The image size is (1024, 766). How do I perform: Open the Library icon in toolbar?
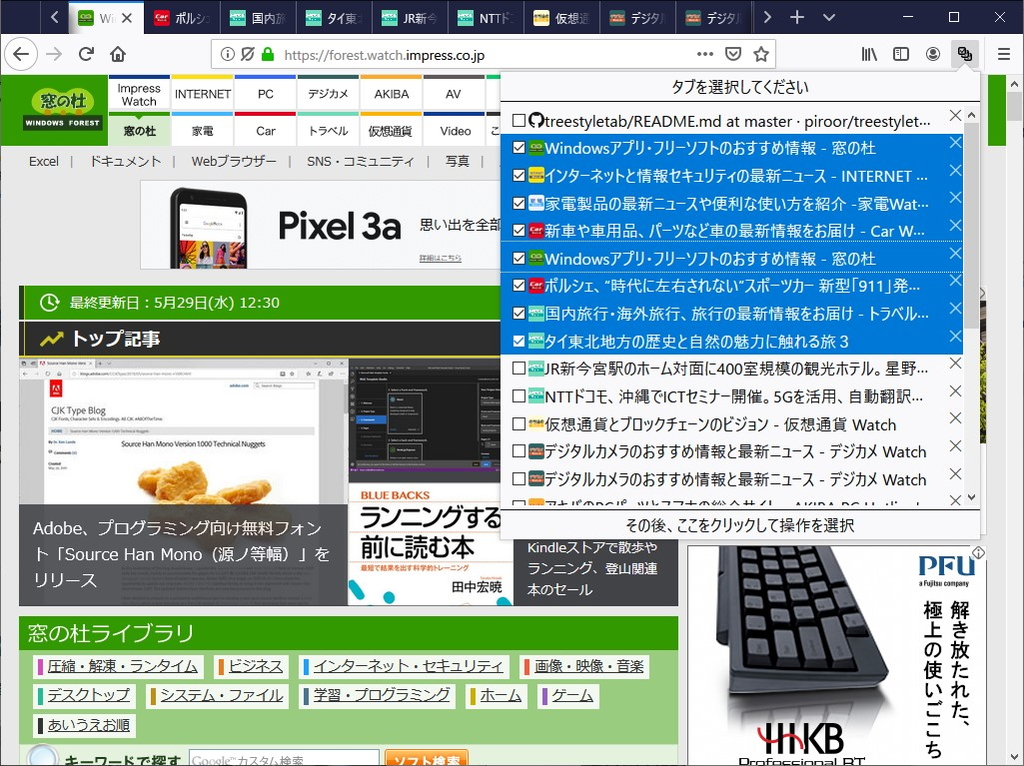point(869,54)
